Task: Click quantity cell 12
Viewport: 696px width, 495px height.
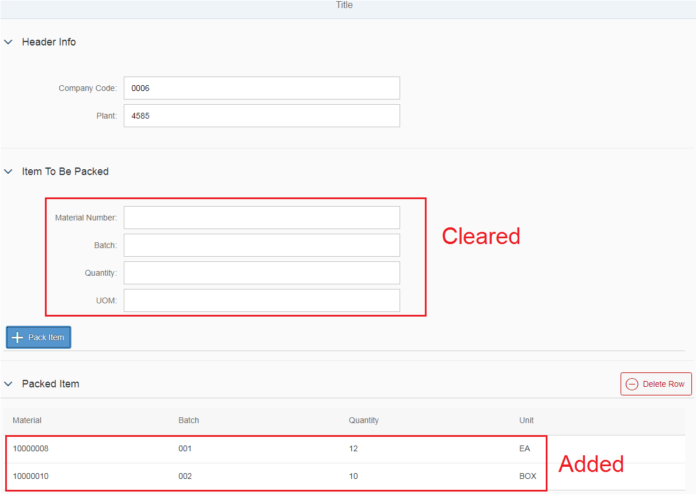Action: click(353, 448)
